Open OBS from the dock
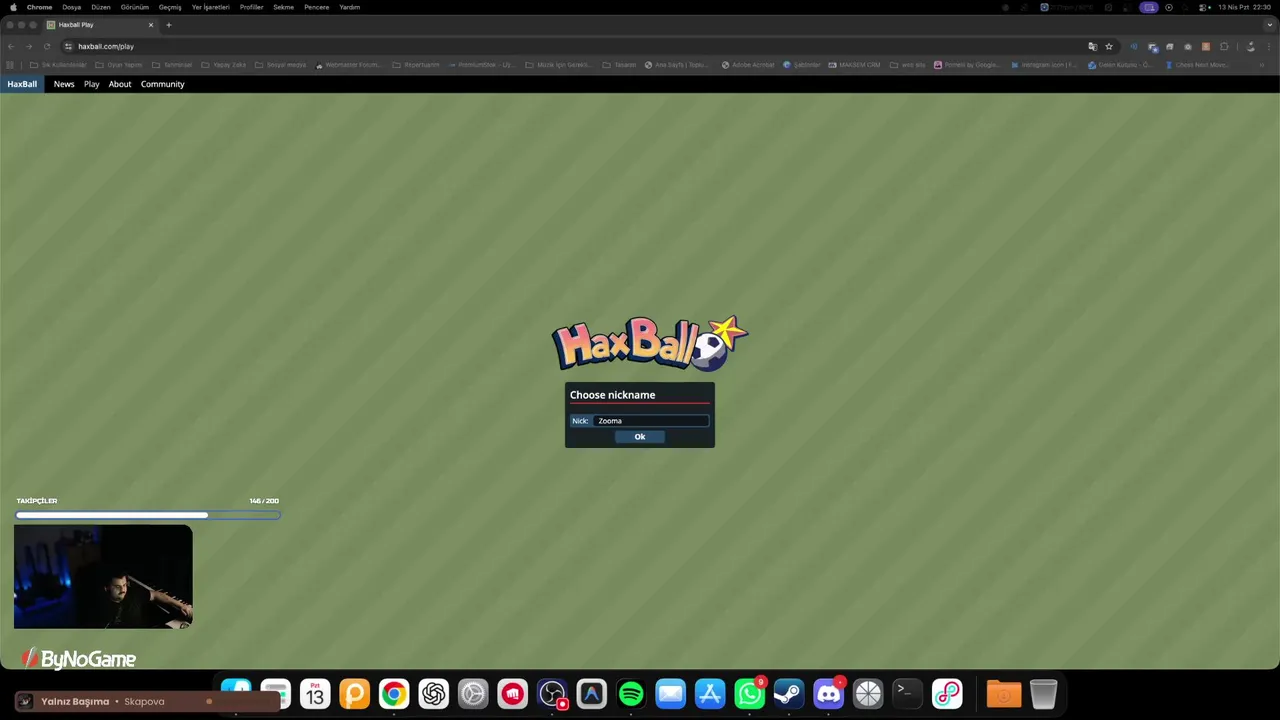 (x=552, y=694)
